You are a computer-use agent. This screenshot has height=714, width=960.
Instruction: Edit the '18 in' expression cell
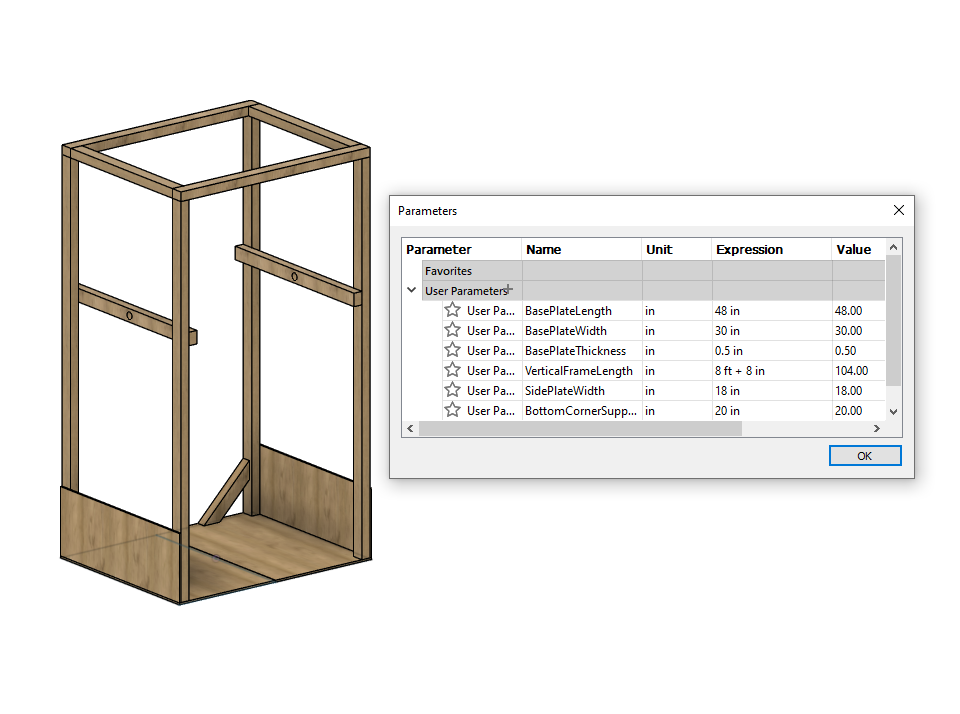point(771,391)
